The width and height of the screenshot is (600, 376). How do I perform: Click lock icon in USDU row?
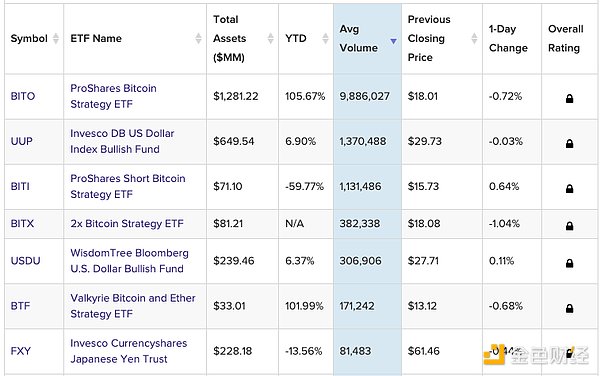tap(569, 263)
